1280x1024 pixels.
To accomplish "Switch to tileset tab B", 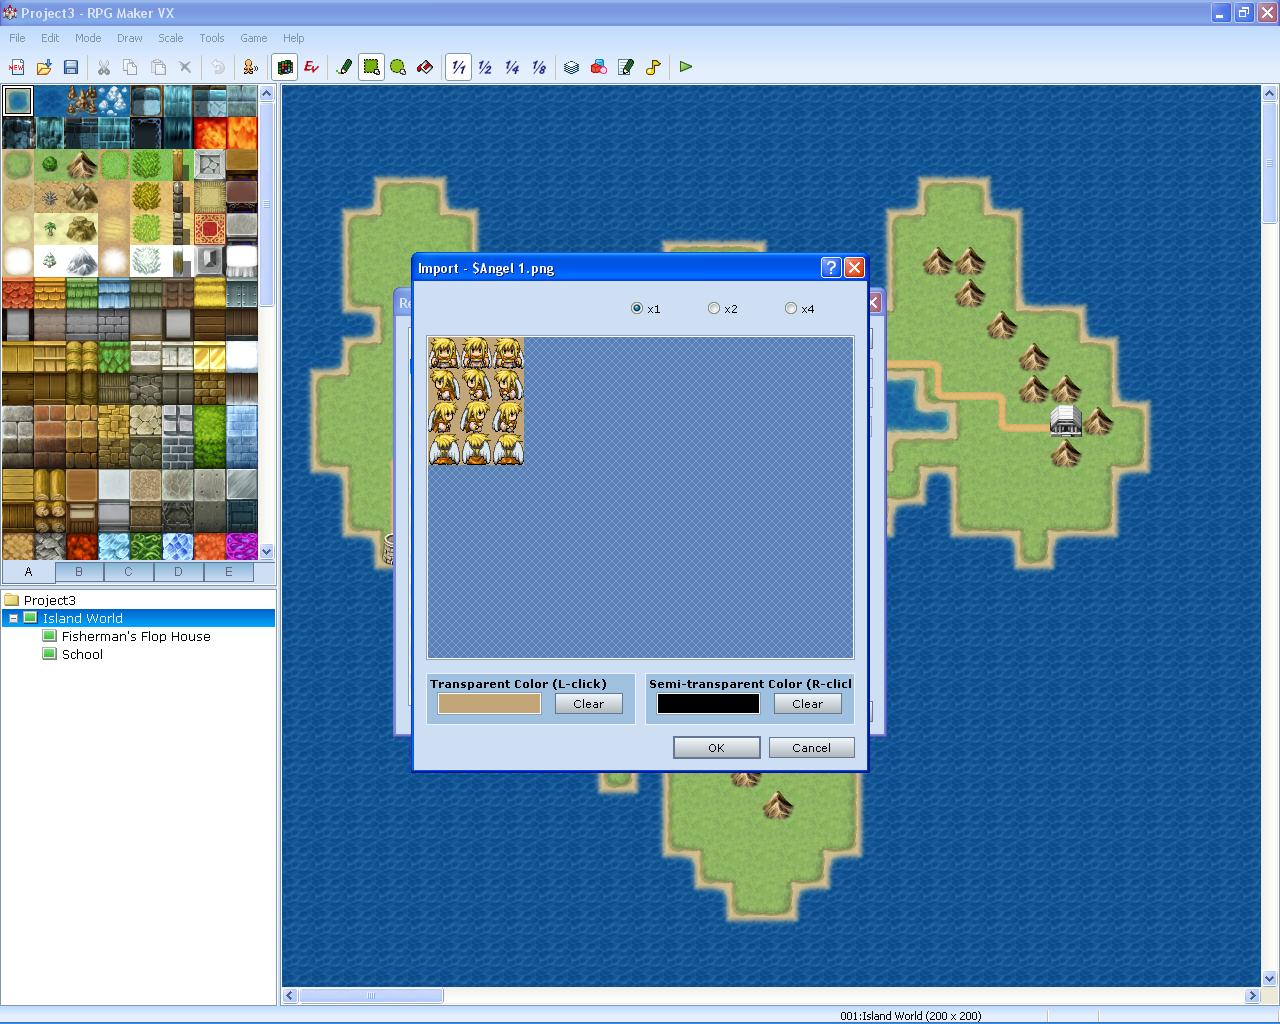I will click(x=79, y=572).
